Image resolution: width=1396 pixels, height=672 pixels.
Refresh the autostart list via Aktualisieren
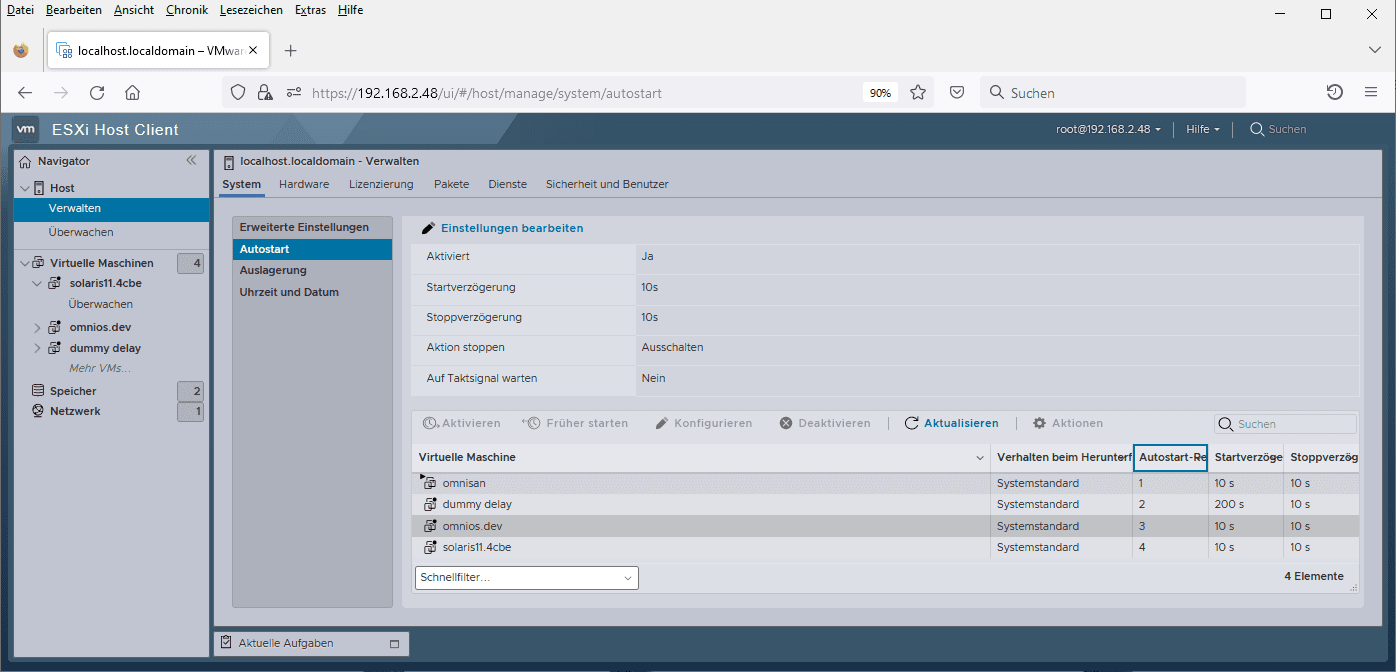coord(951,423)
